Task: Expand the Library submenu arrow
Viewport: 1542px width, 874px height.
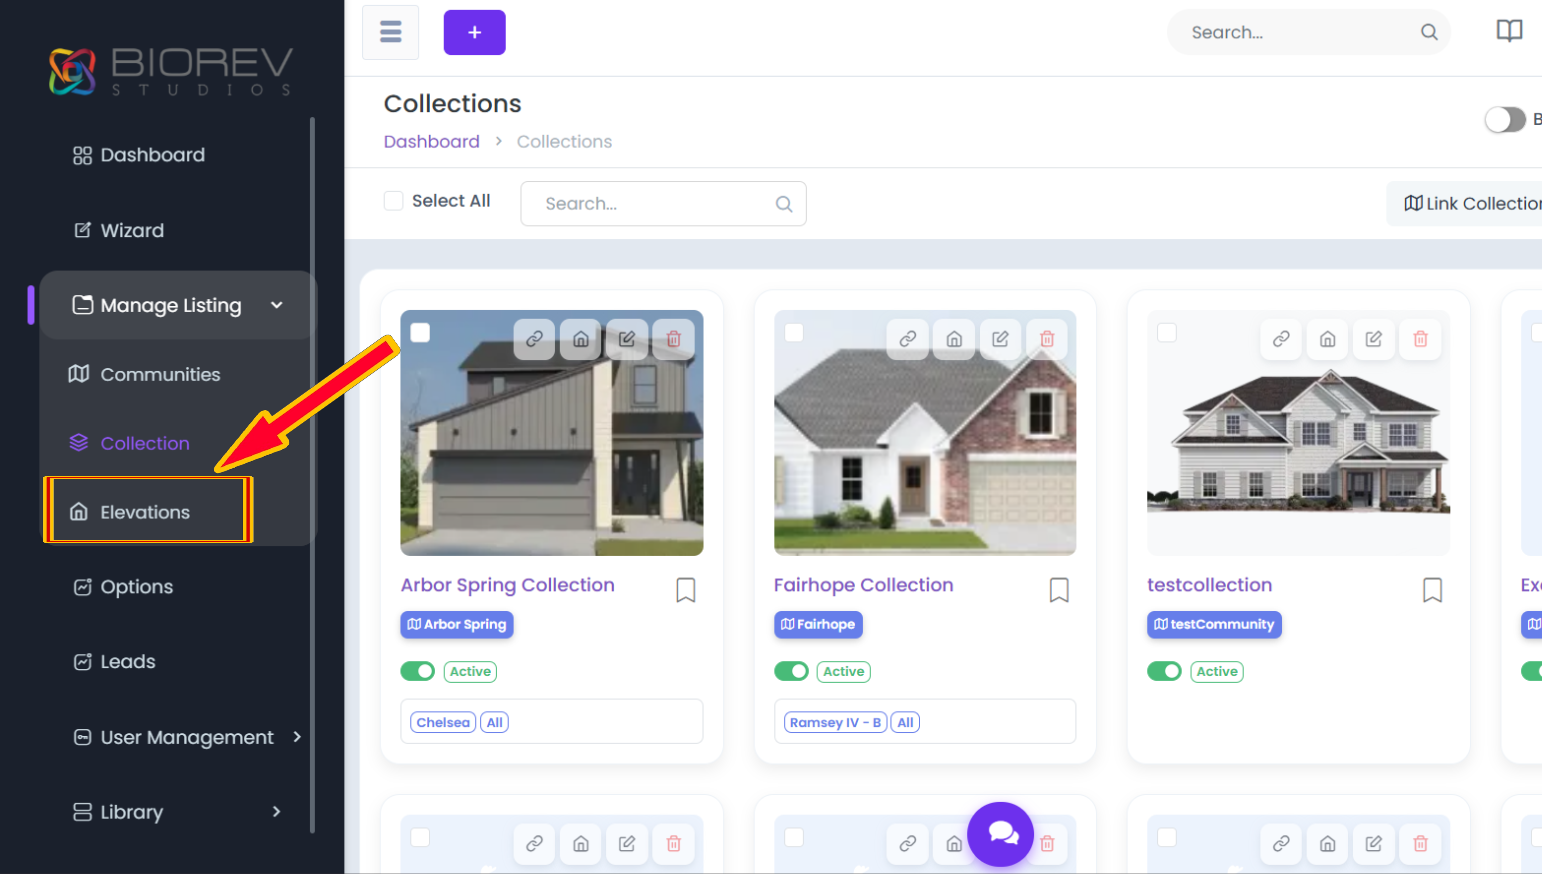Action: [277, 812]
